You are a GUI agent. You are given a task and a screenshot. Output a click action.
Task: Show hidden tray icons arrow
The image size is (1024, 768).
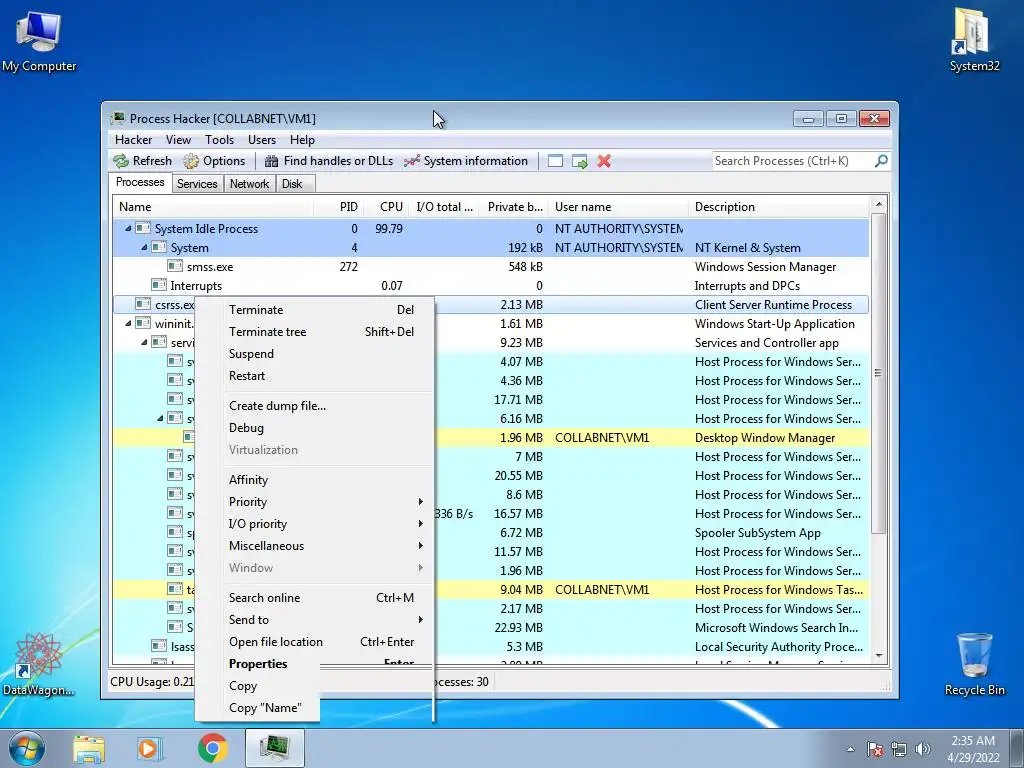click(850, 749)
